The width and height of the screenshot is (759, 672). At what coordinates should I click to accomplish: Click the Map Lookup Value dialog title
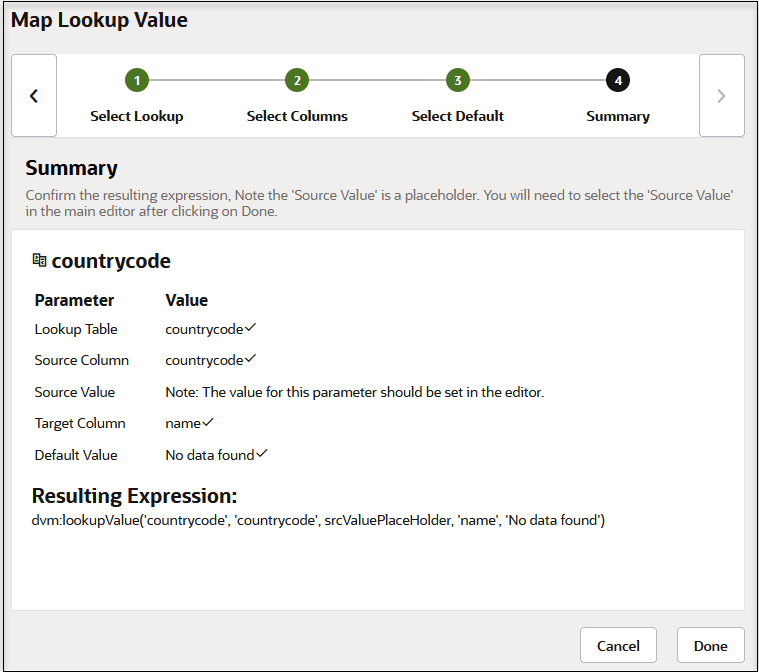(99, 20)
